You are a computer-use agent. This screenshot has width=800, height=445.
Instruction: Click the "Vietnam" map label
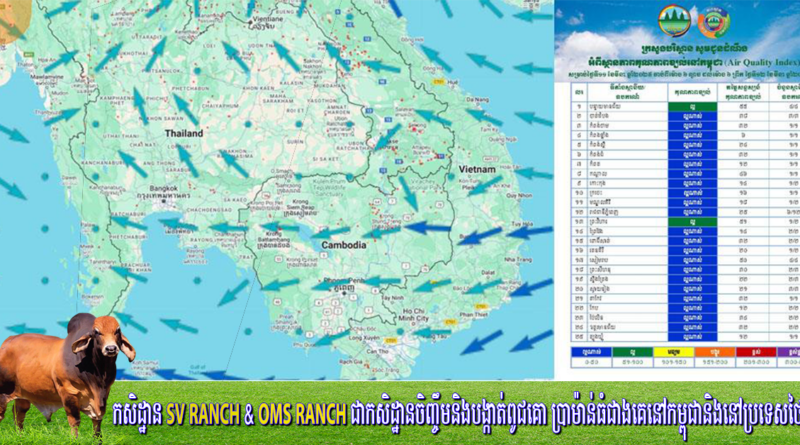pyautogui.click(x=477, y=169)
